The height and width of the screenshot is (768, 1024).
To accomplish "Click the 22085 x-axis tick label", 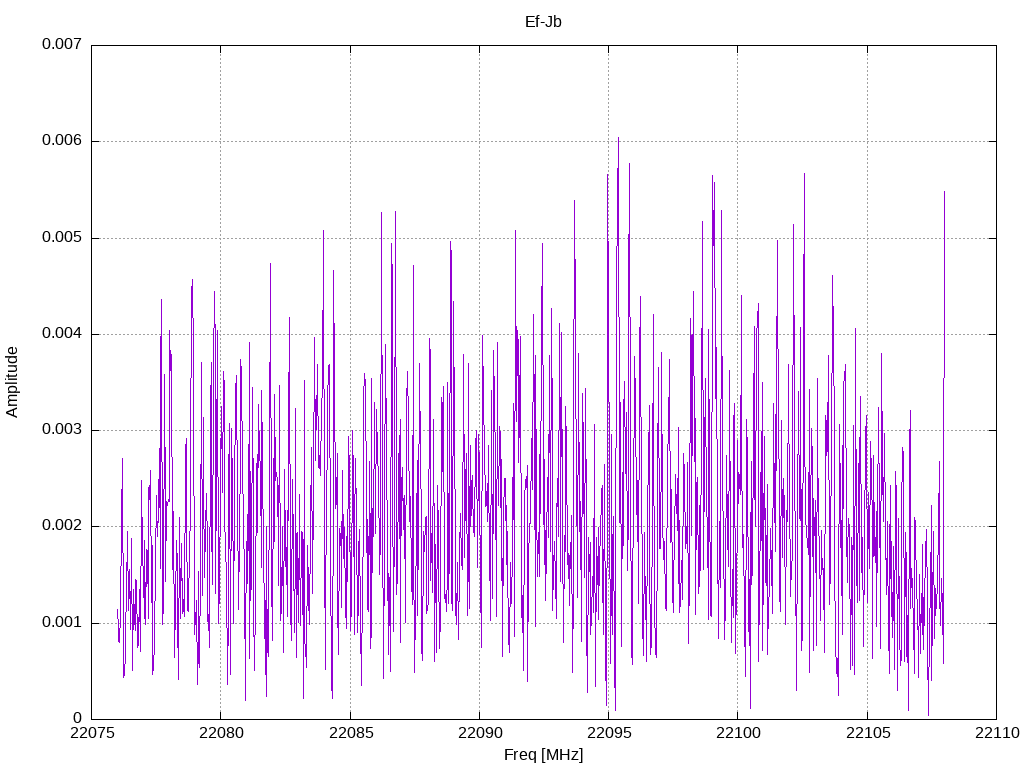I will (350, 733).
